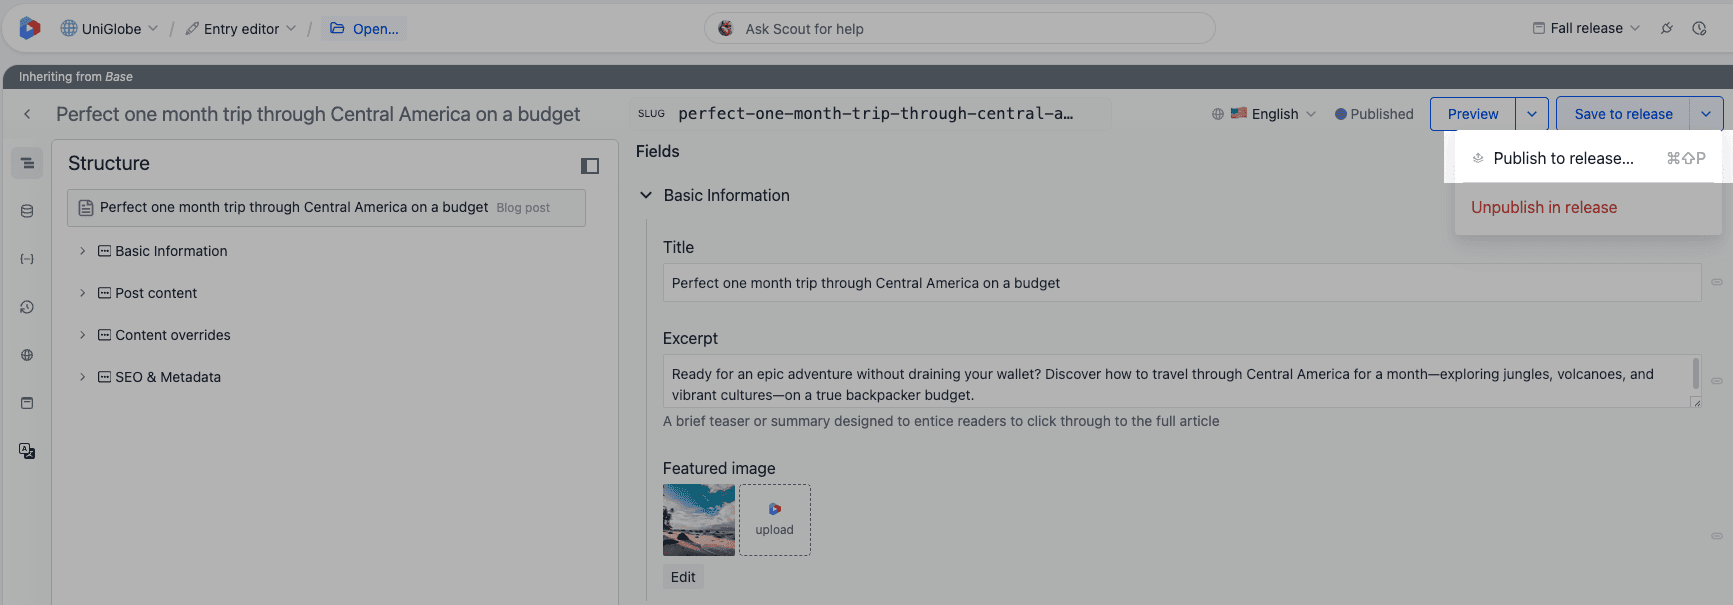Open the history clock icon in top bar
The height and width of the screenshot is (605, 1733).
(1699, 28)
